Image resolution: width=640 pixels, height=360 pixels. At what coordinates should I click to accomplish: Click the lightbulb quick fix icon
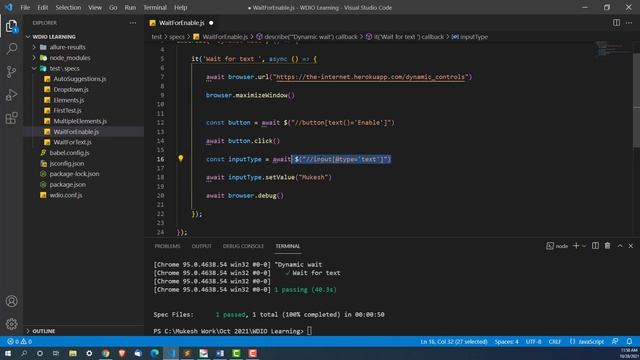coord(180,158)
